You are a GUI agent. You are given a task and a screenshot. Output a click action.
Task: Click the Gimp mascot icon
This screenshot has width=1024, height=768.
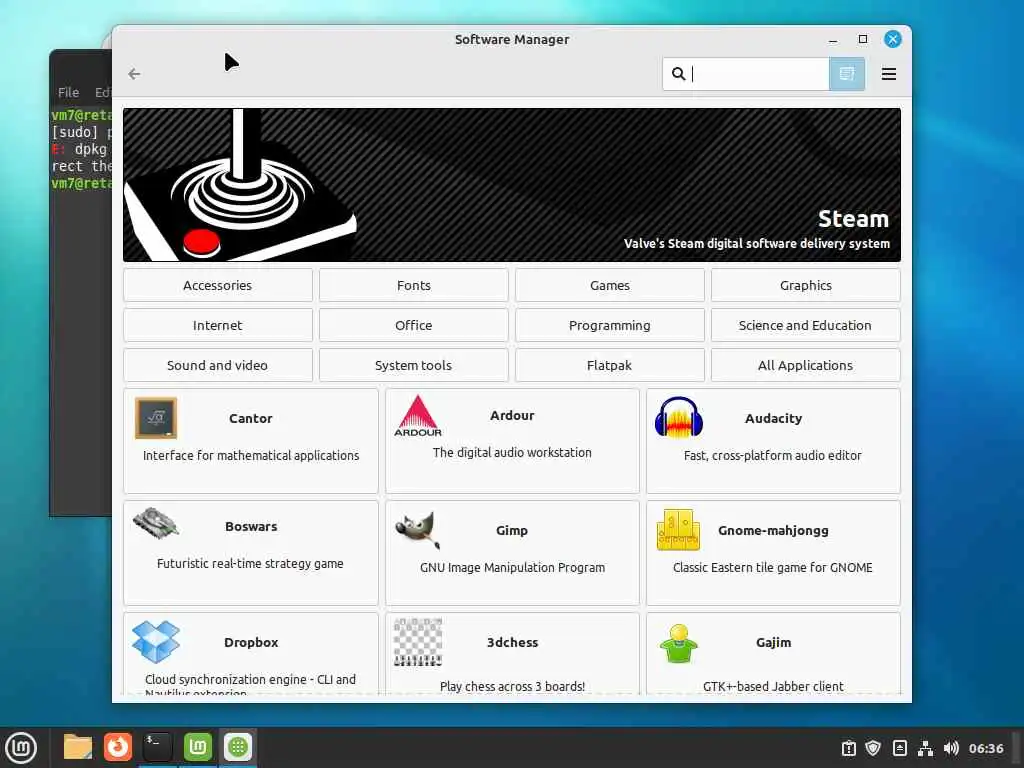(x=418, y=530)
